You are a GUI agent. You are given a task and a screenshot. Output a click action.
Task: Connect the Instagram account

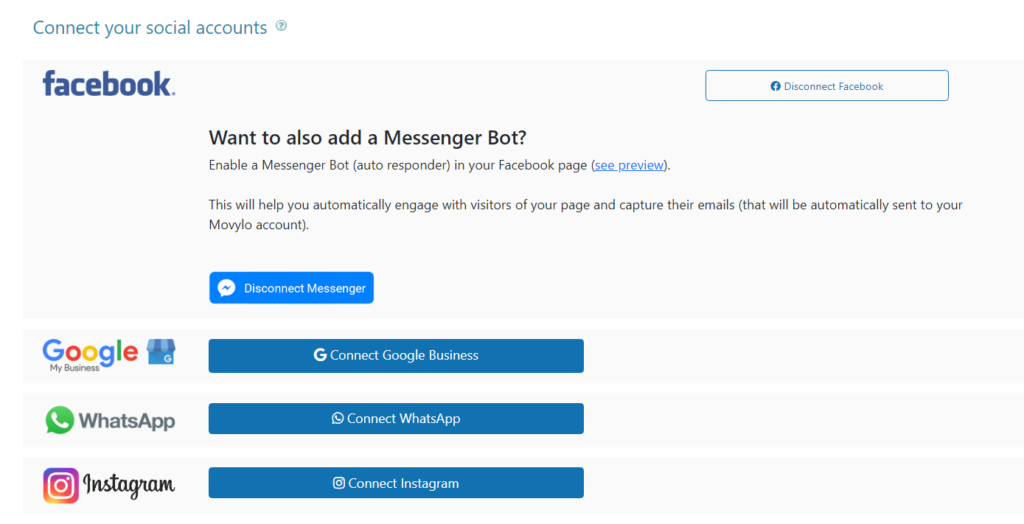point(396,483)
